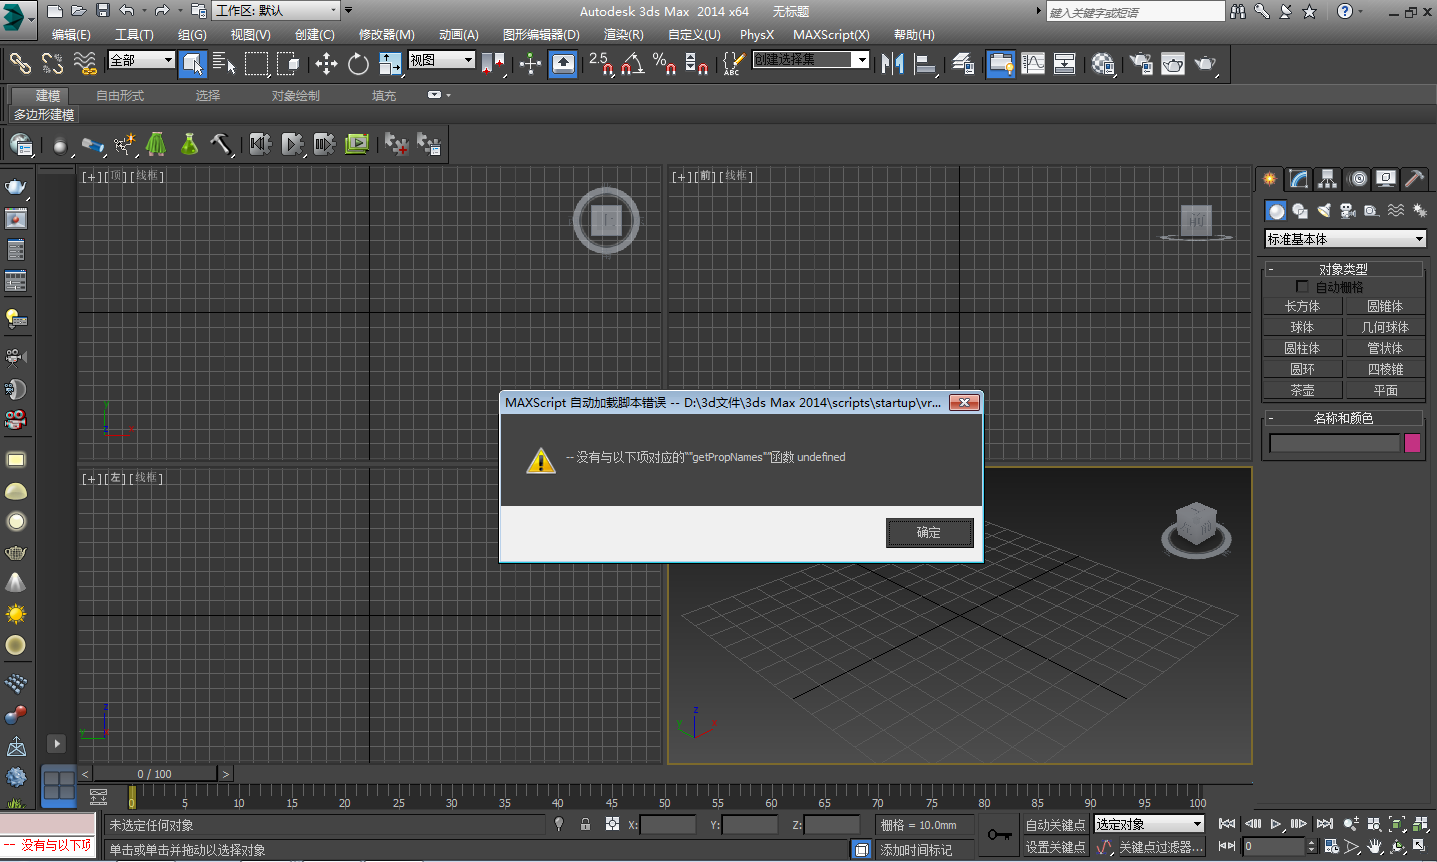Screen dimensions: 1437x862
Task: Open the 渲染(R) menu
Action: click(x=624, y=35)
